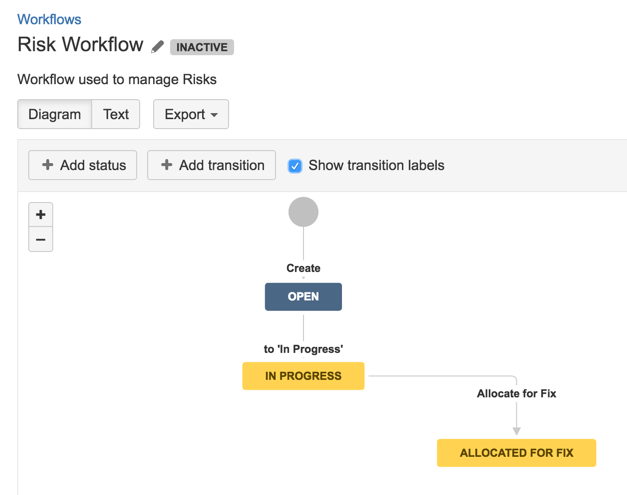Screen dimensions: 627x495
Task: Click the INACTIVE status badge
Action: [202, 47]
